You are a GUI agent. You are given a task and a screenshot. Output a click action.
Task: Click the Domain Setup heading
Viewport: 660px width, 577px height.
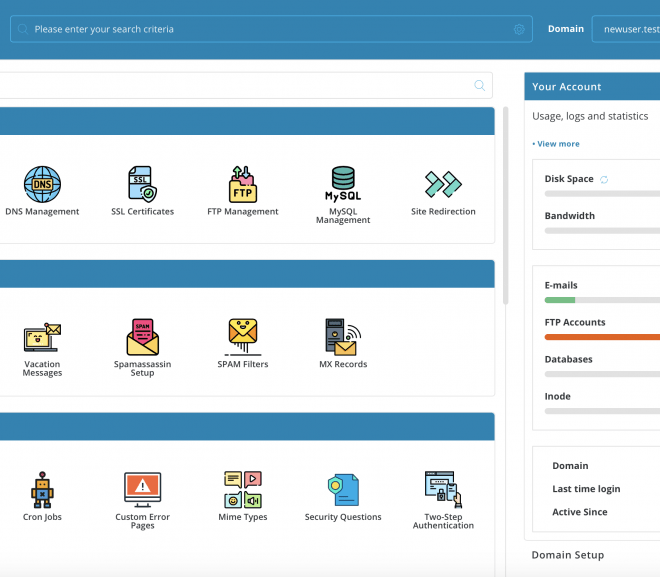coord(568,555)
